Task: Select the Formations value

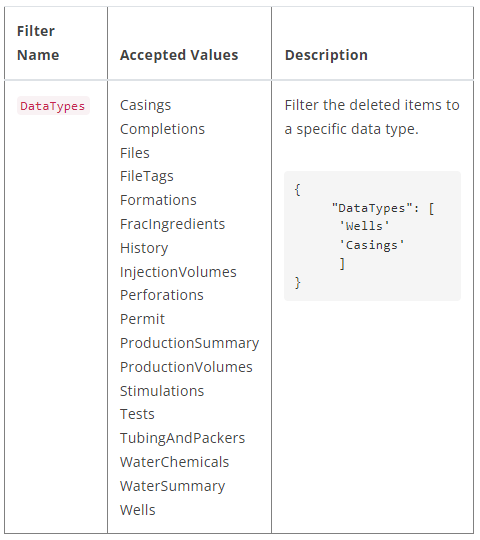Action: pyautogui.click(x=158, y=200)
